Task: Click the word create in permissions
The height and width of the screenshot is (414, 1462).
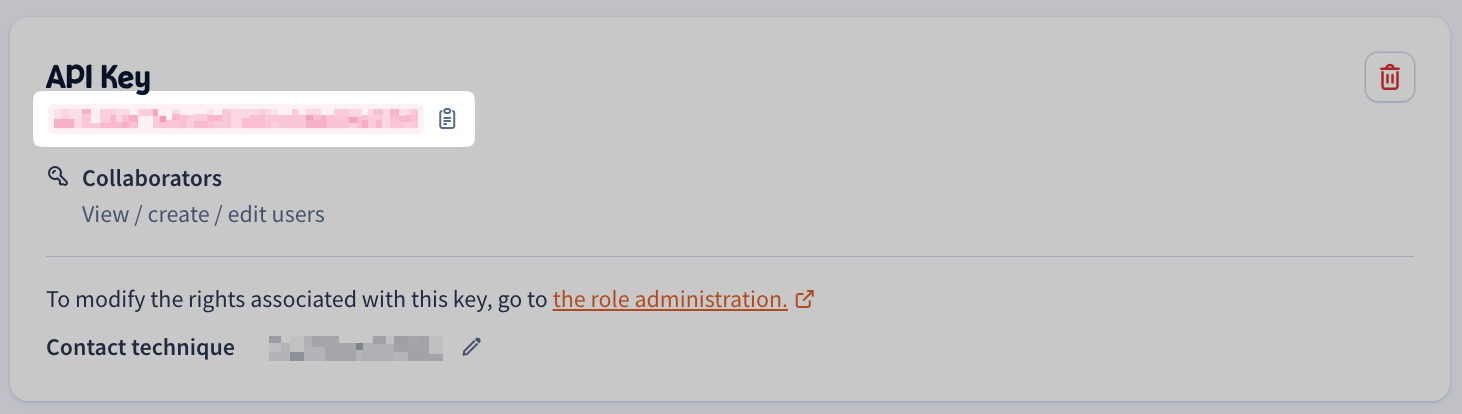Action: click(179, 214)
